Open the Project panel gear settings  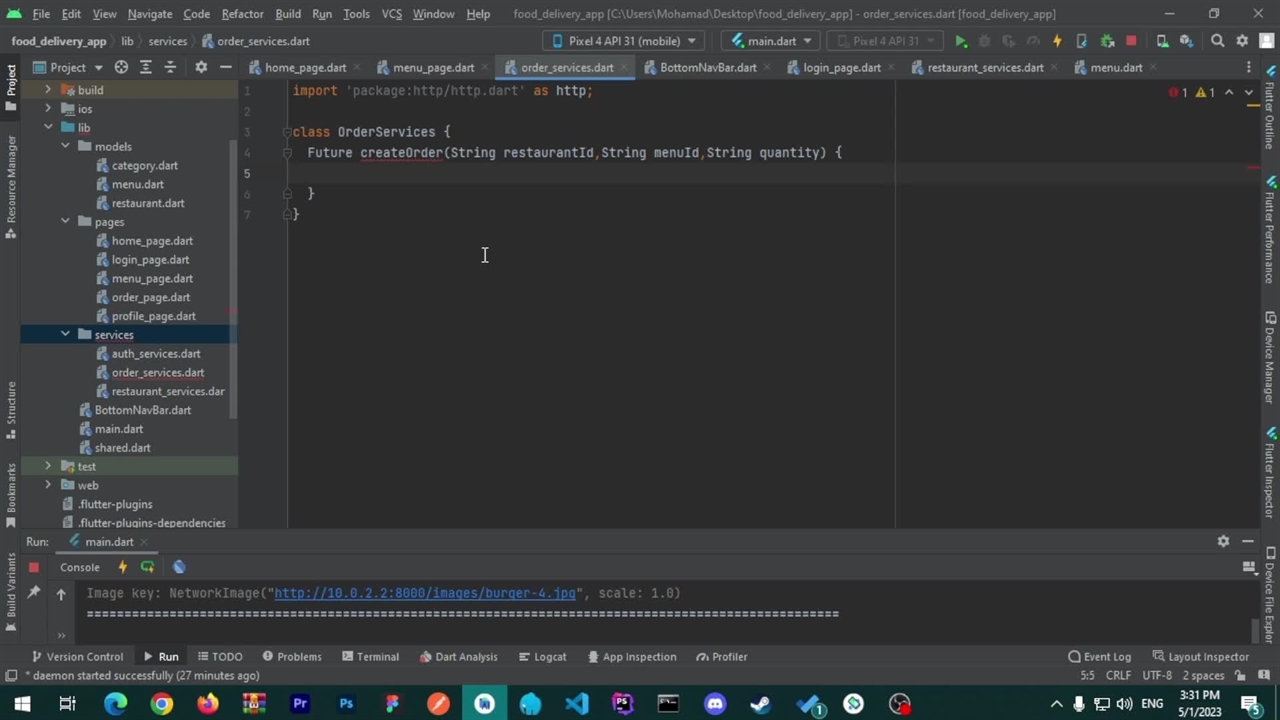pos(201,67)
